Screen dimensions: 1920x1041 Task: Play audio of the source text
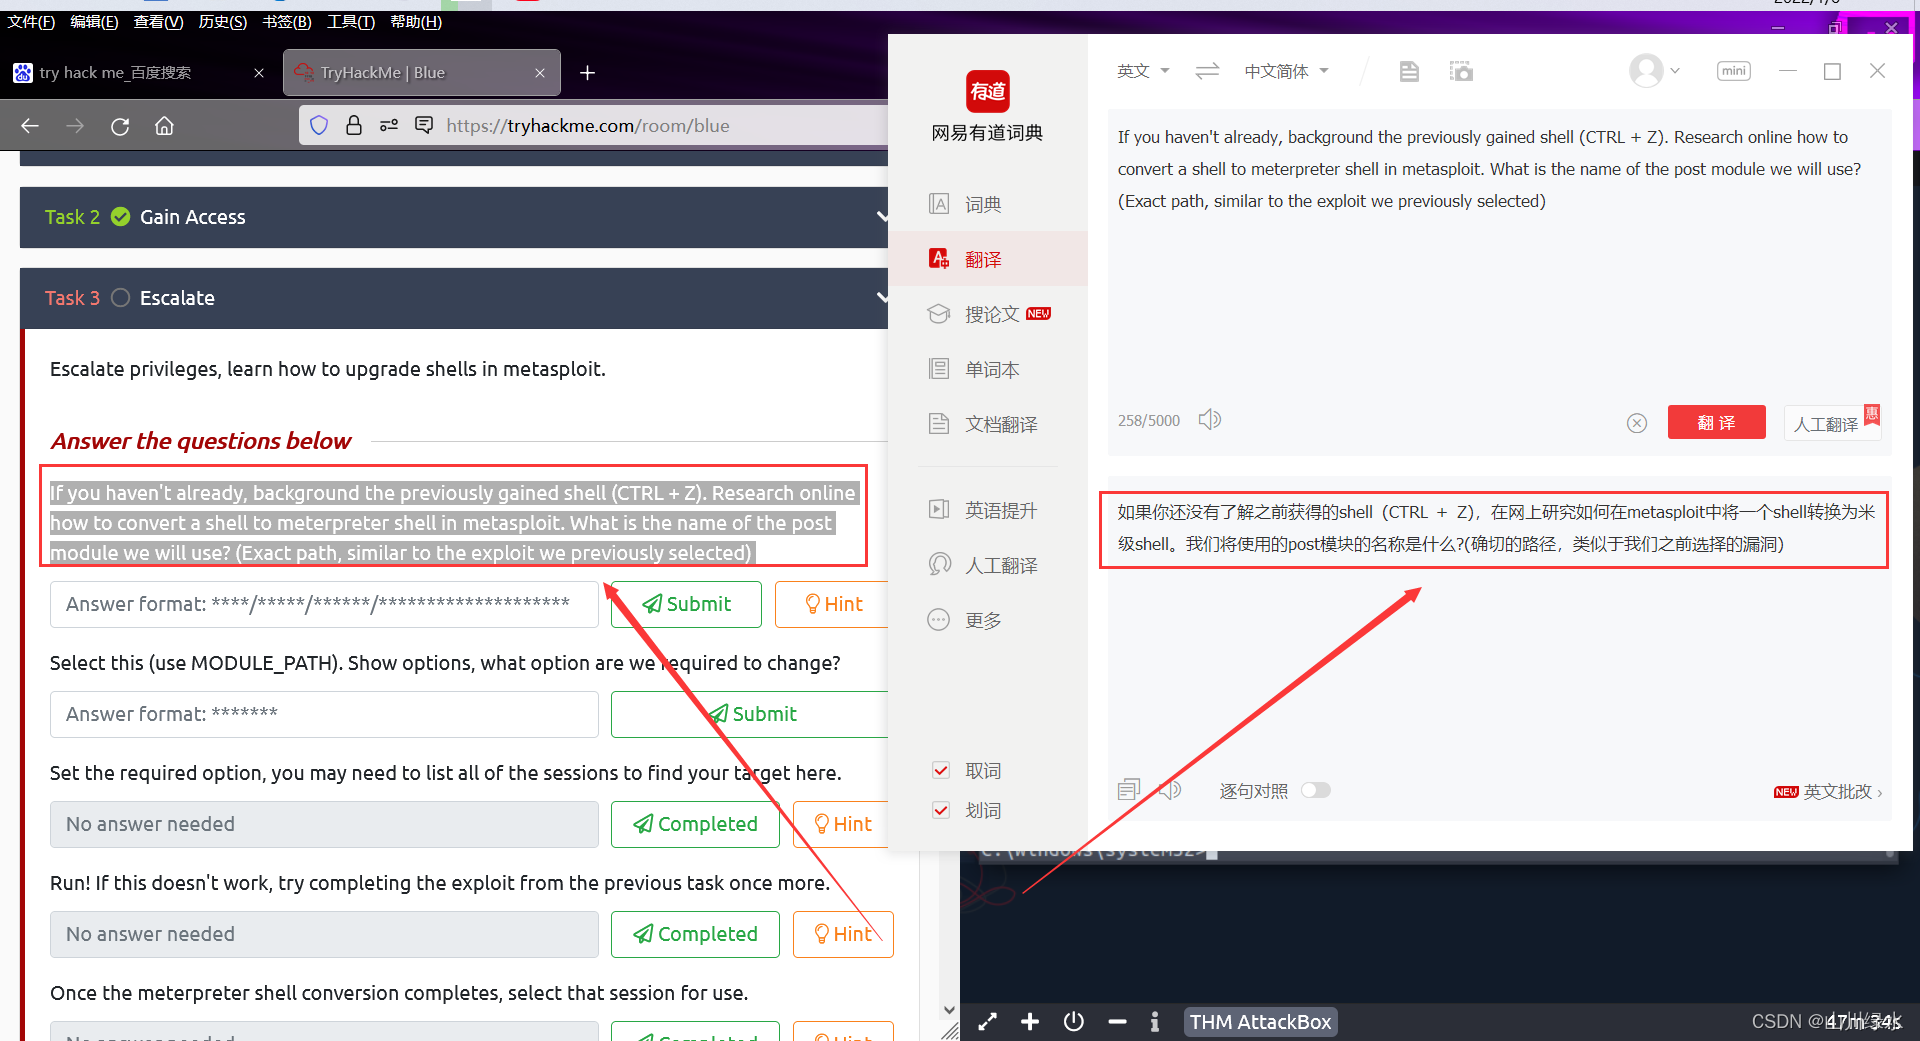(x=1210, y=419)
